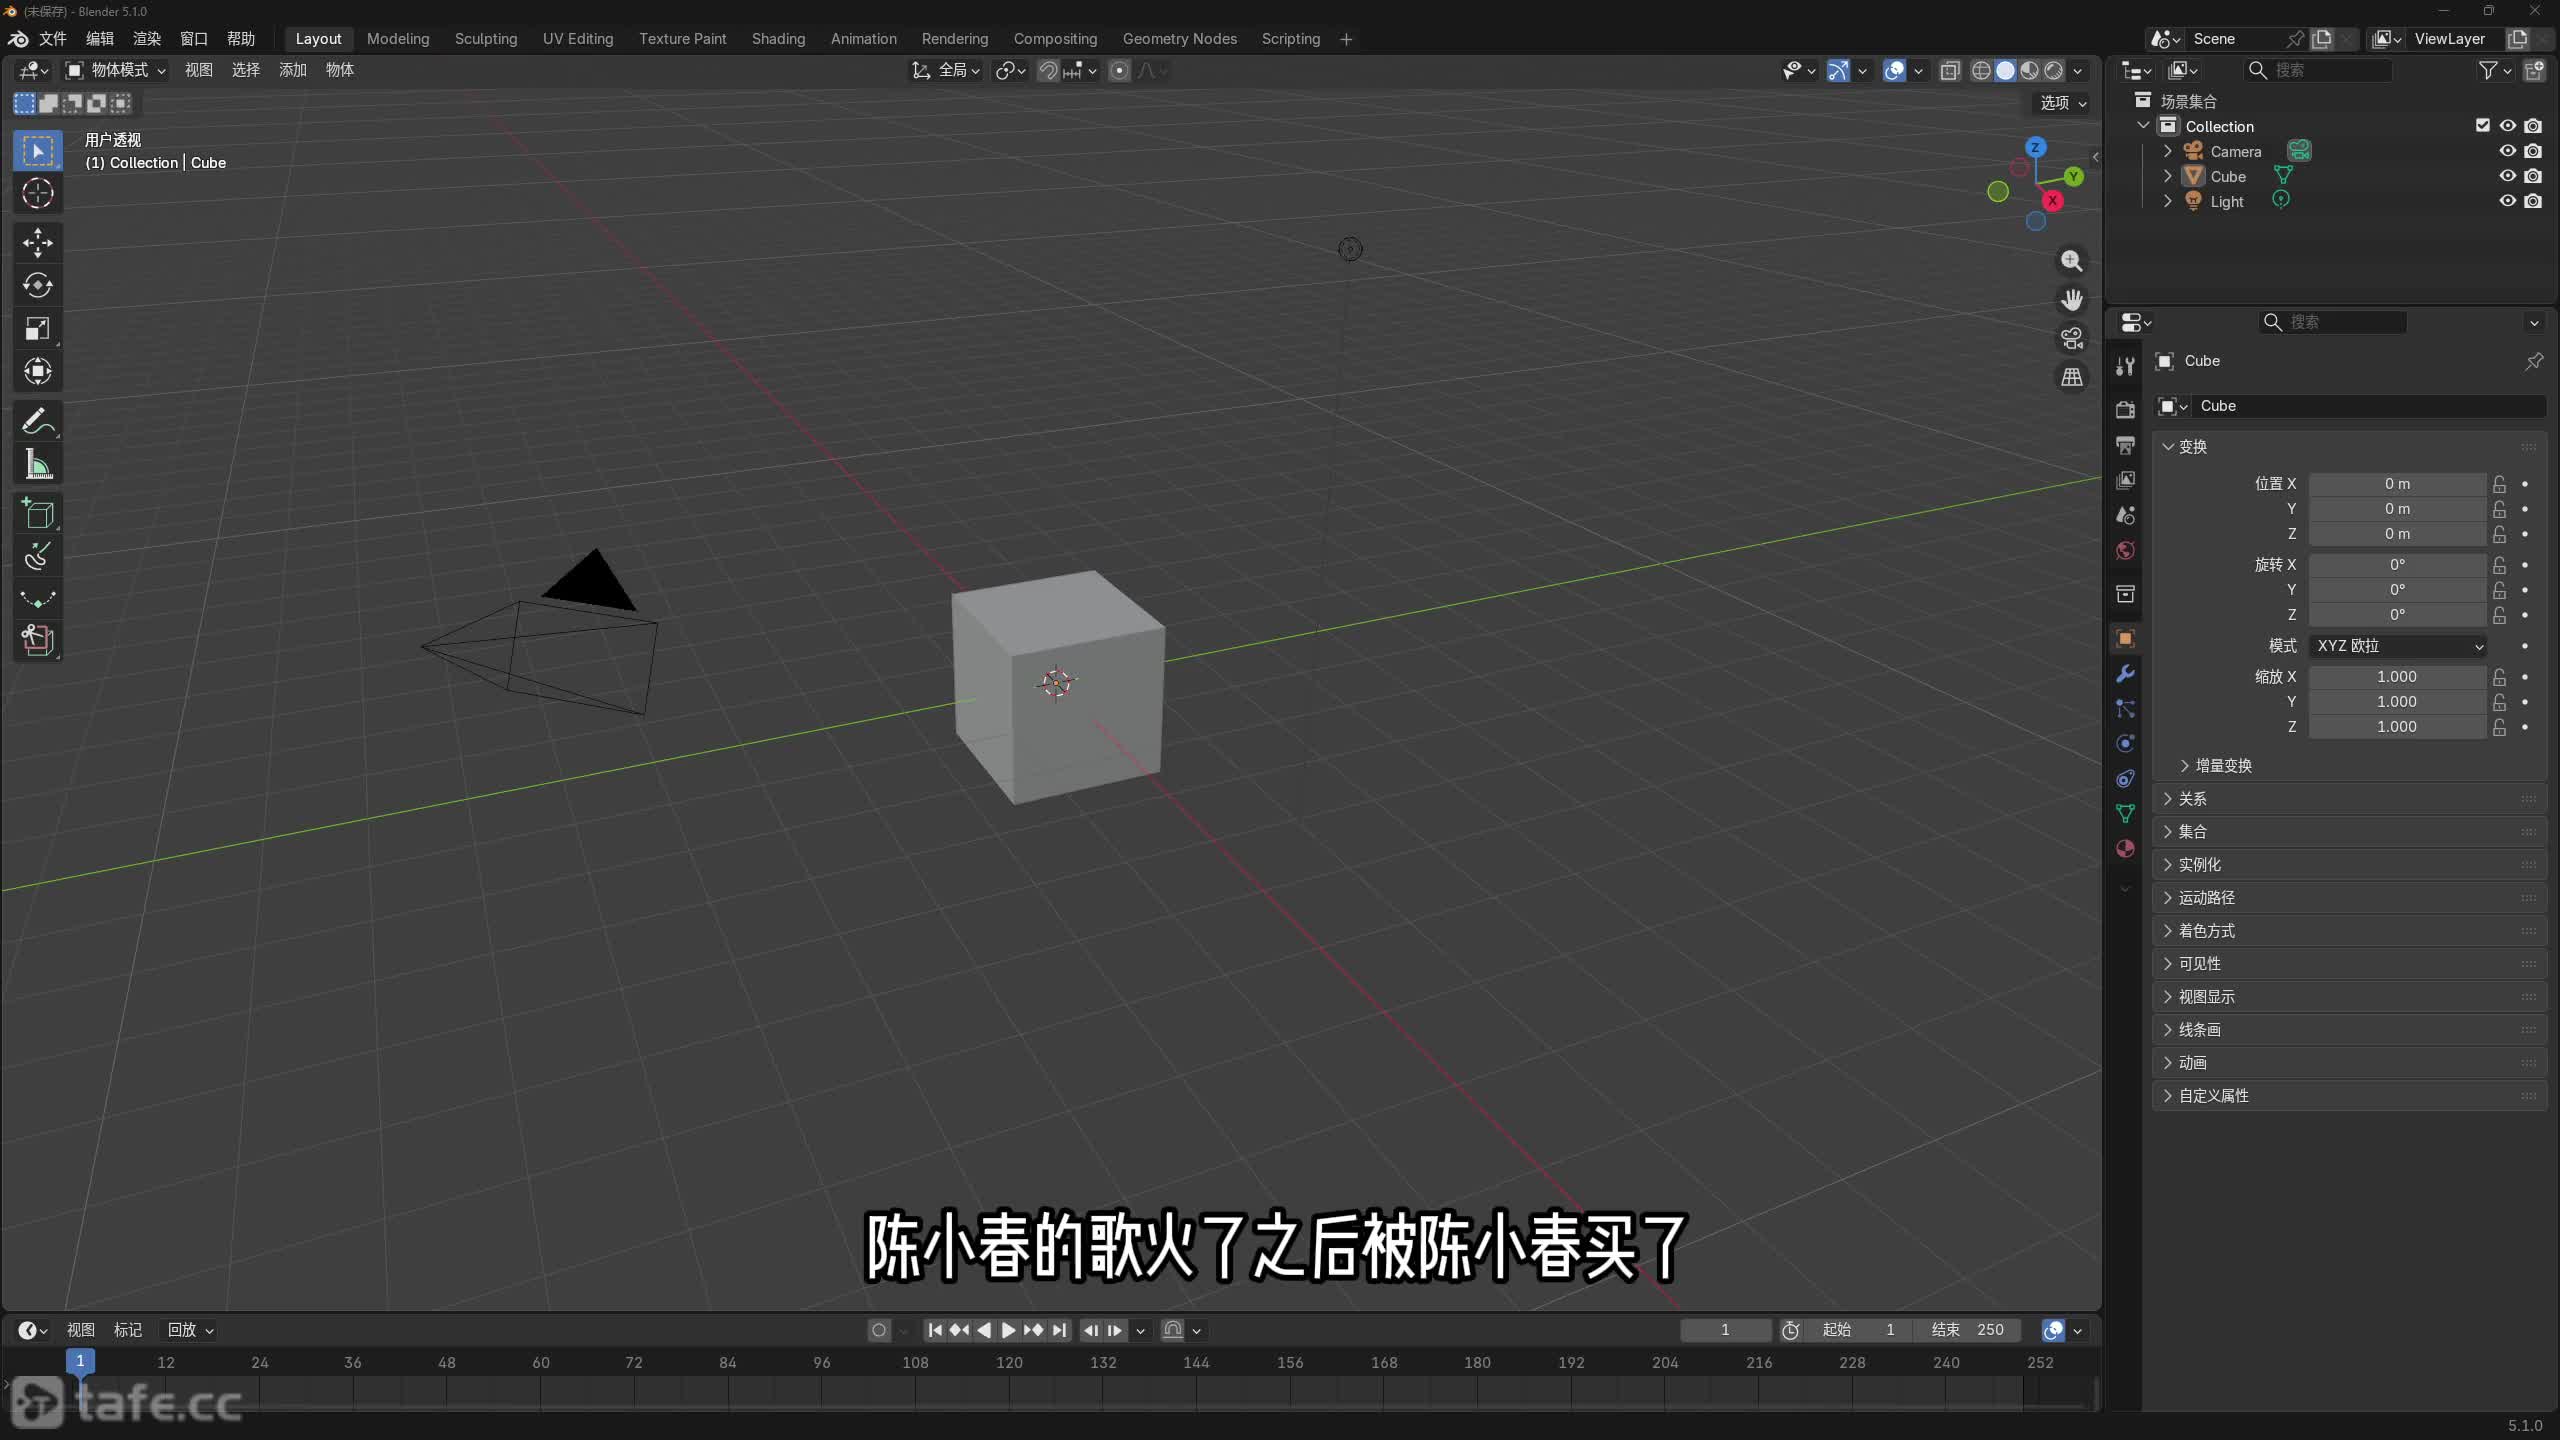Screen dimensions: 2560x1440
Task: Uncheck the Collection exclude checkbox
Action: (x=2482, y=126)
